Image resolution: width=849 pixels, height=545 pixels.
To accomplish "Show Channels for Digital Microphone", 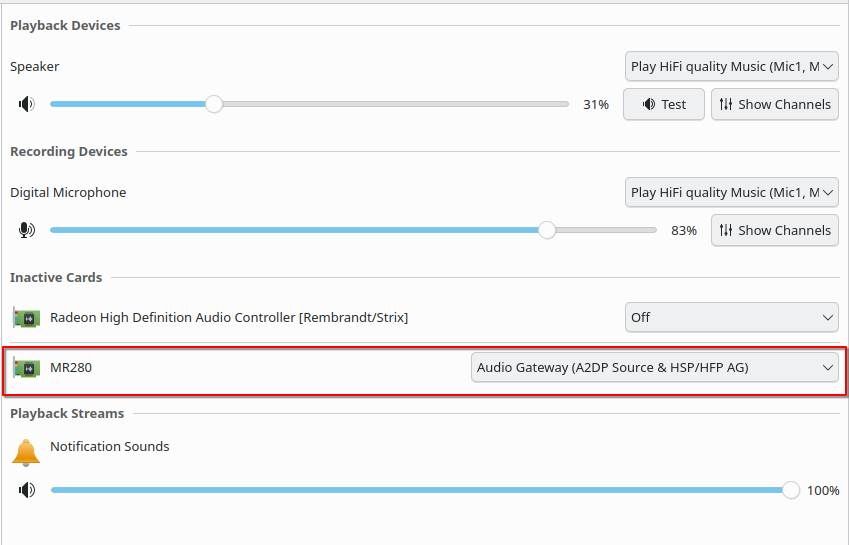I will point(775,230).
